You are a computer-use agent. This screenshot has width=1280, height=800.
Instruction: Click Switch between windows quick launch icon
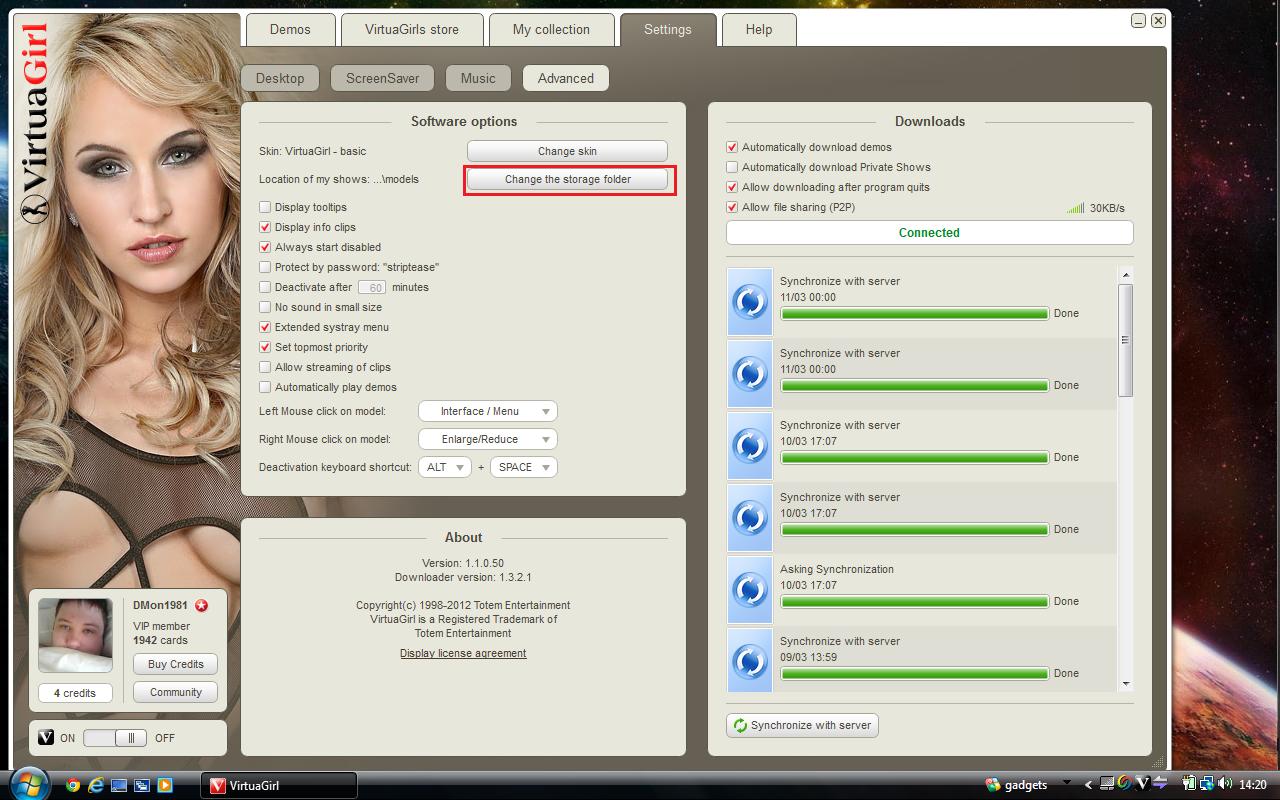(142, 785)
